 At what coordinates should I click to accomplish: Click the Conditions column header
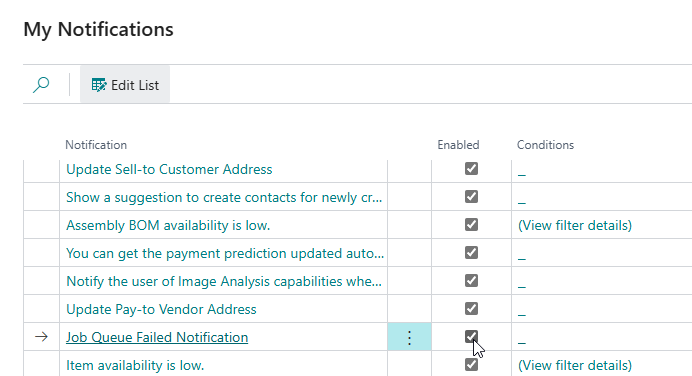tap(545, 145)
